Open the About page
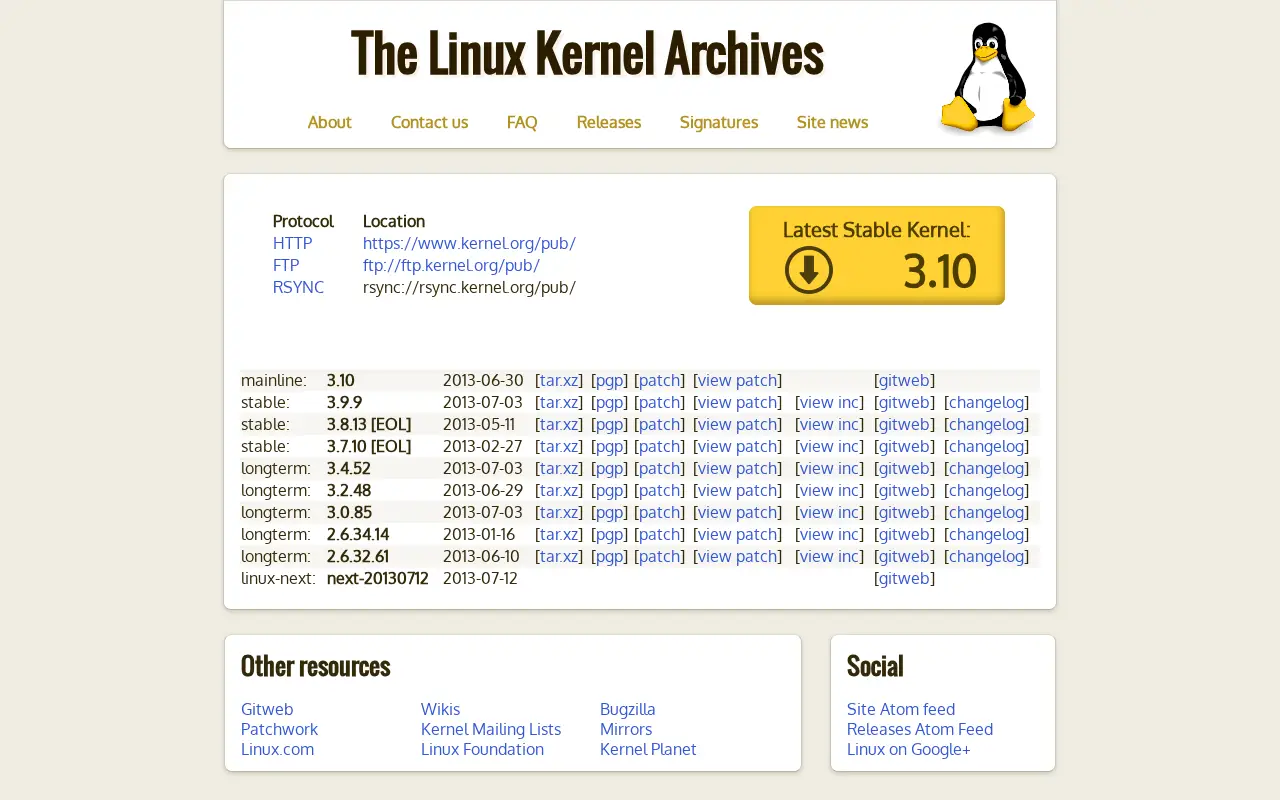Screen dimensions: 1280x800 329,122
